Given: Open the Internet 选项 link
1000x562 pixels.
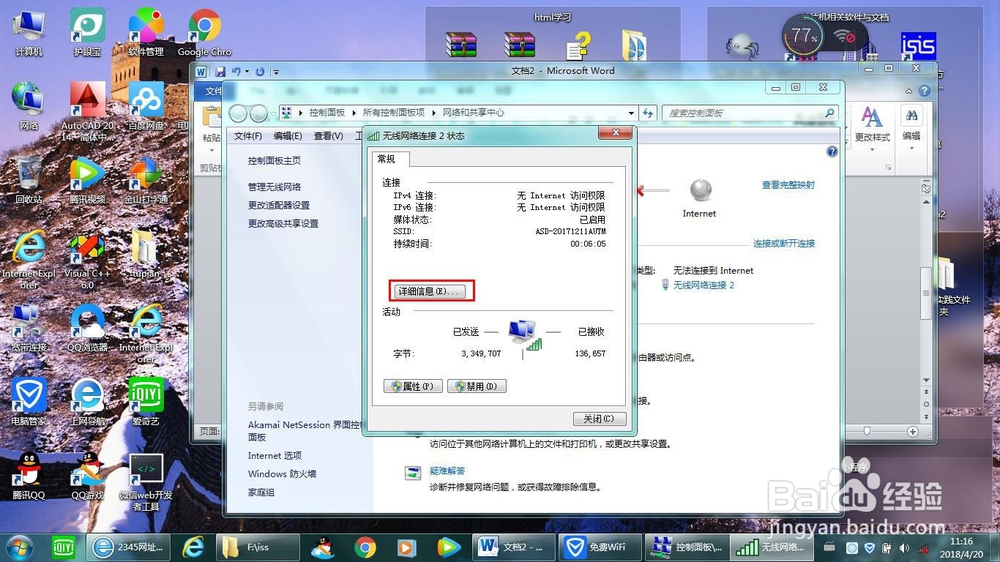Looking at the screenshot, I should click(275, 455).
